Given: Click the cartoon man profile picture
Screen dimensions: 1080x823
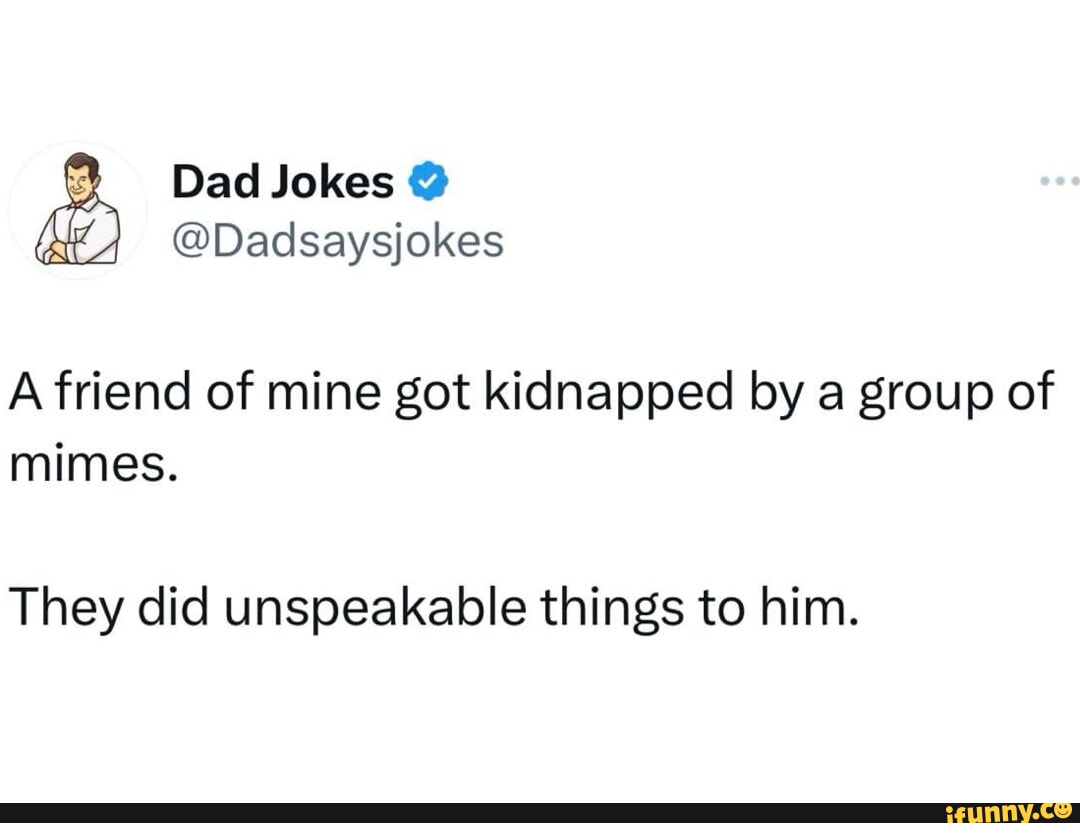Looking at the screenshot, I should click(x=78, y=208).
